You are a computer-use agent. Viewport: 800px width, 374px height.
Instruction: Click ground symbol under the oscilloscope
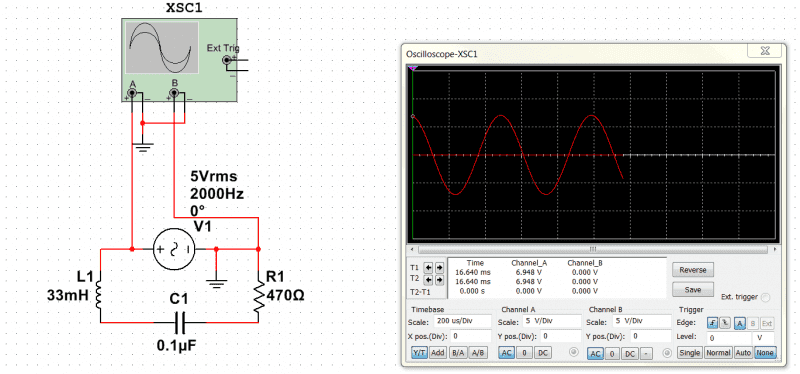(143, 148)
